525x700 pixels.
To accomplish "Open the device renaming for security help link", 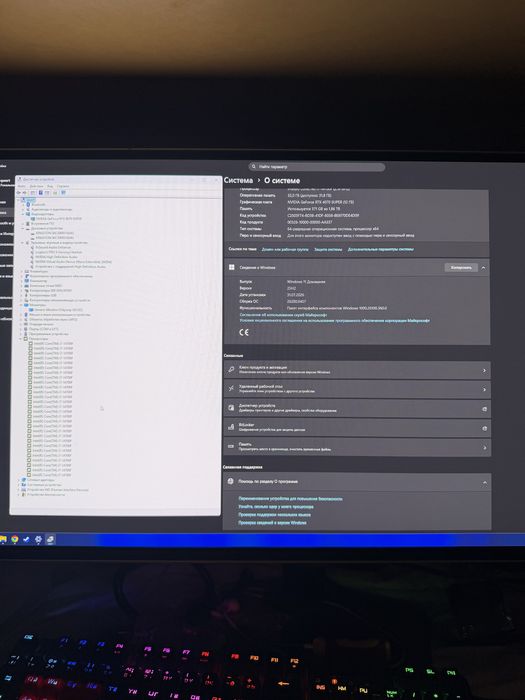I will click(x=290, y=499).
